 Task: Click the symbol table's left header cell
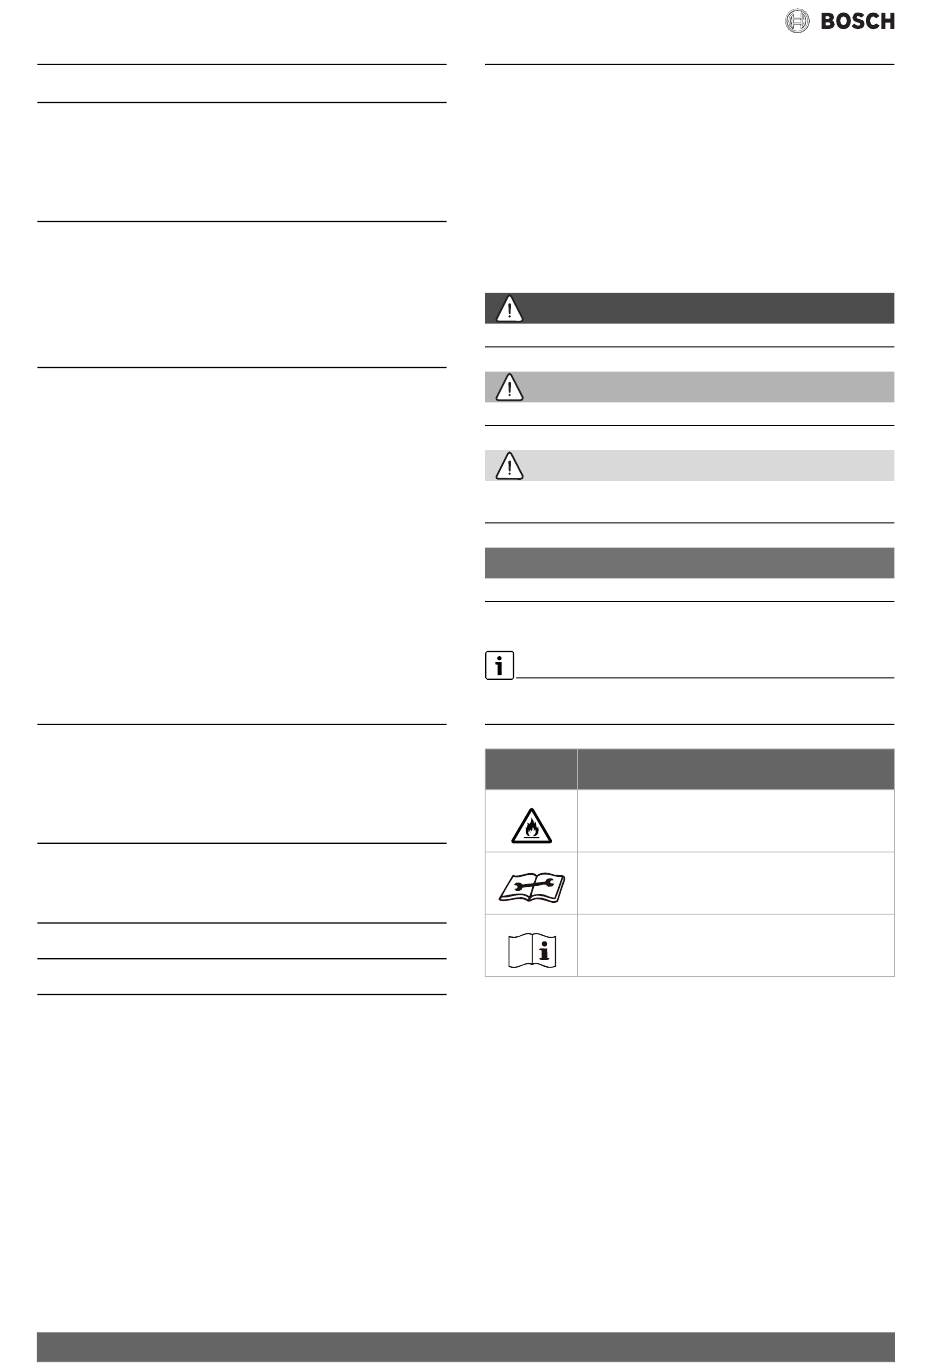(531, 769)
